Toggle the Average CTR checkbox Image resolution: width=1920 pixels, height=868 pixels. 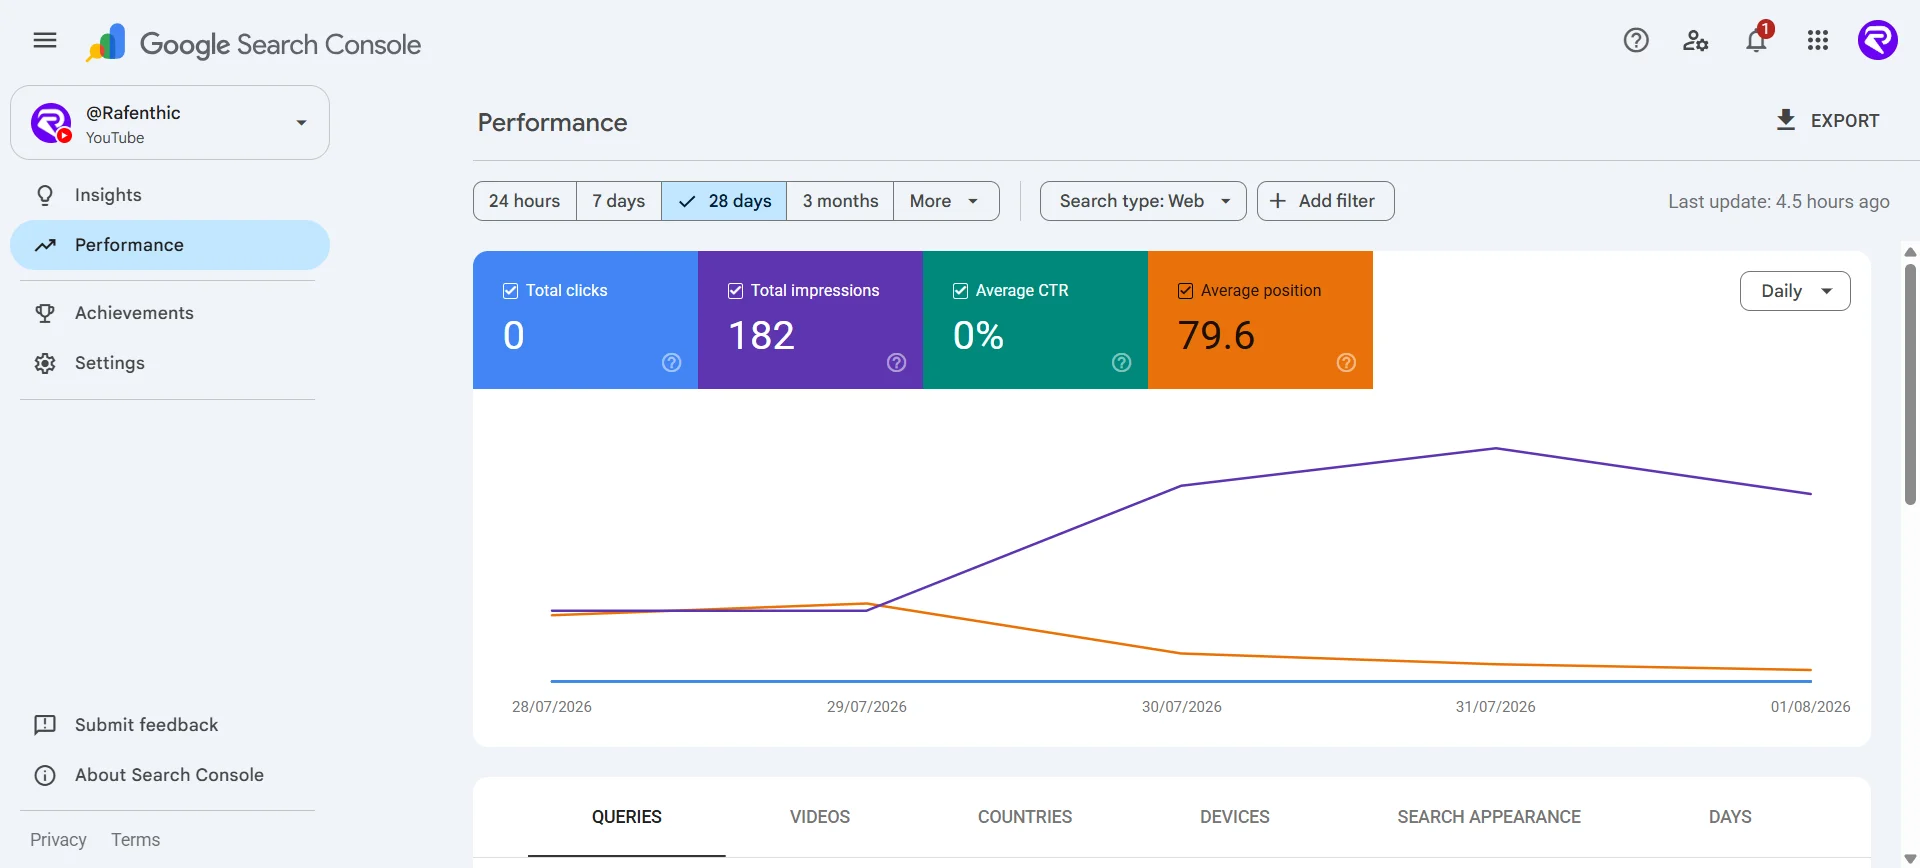961,291
